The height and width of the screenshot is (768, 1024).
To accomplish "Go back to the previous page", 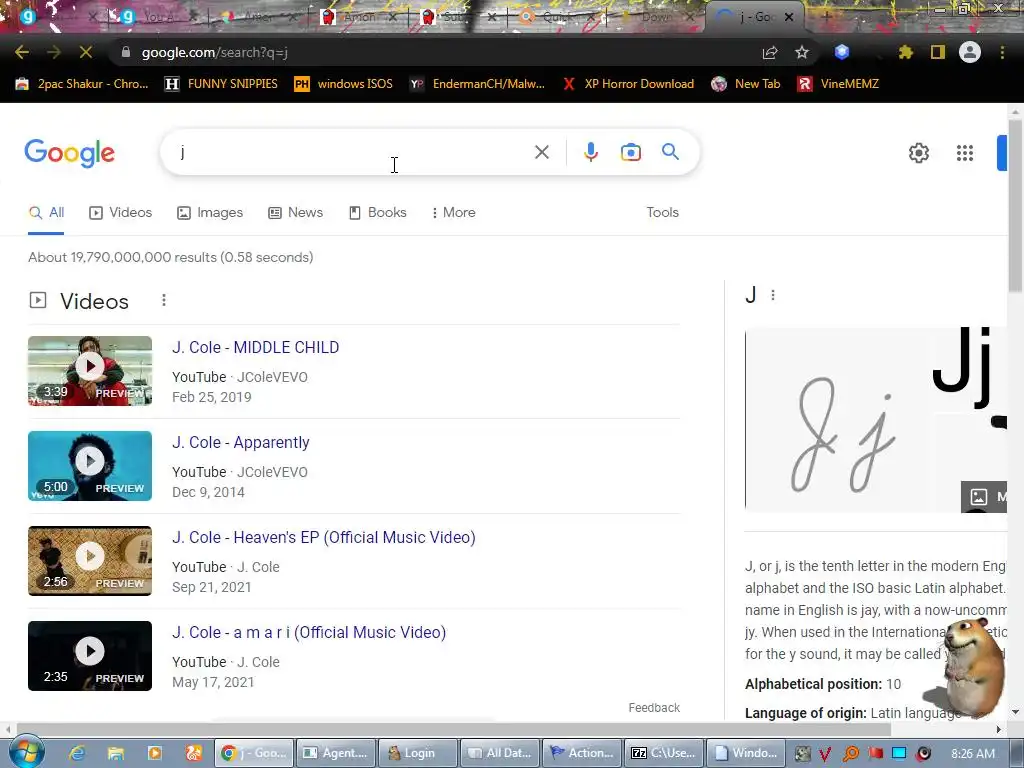I will tap(22, 52).
